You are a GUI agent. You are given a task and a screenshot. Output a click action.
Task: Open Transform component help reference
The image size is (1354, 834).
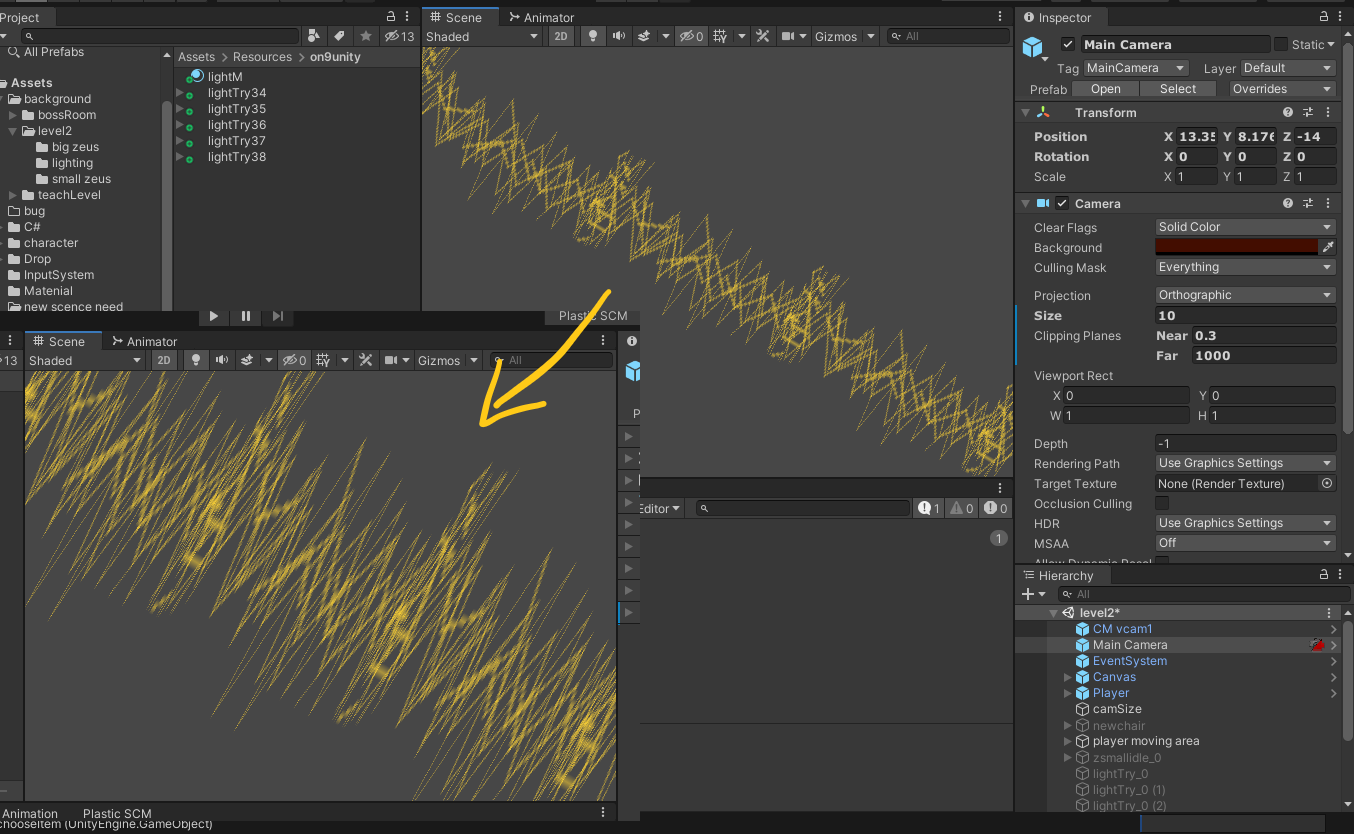click(1289, 113)
